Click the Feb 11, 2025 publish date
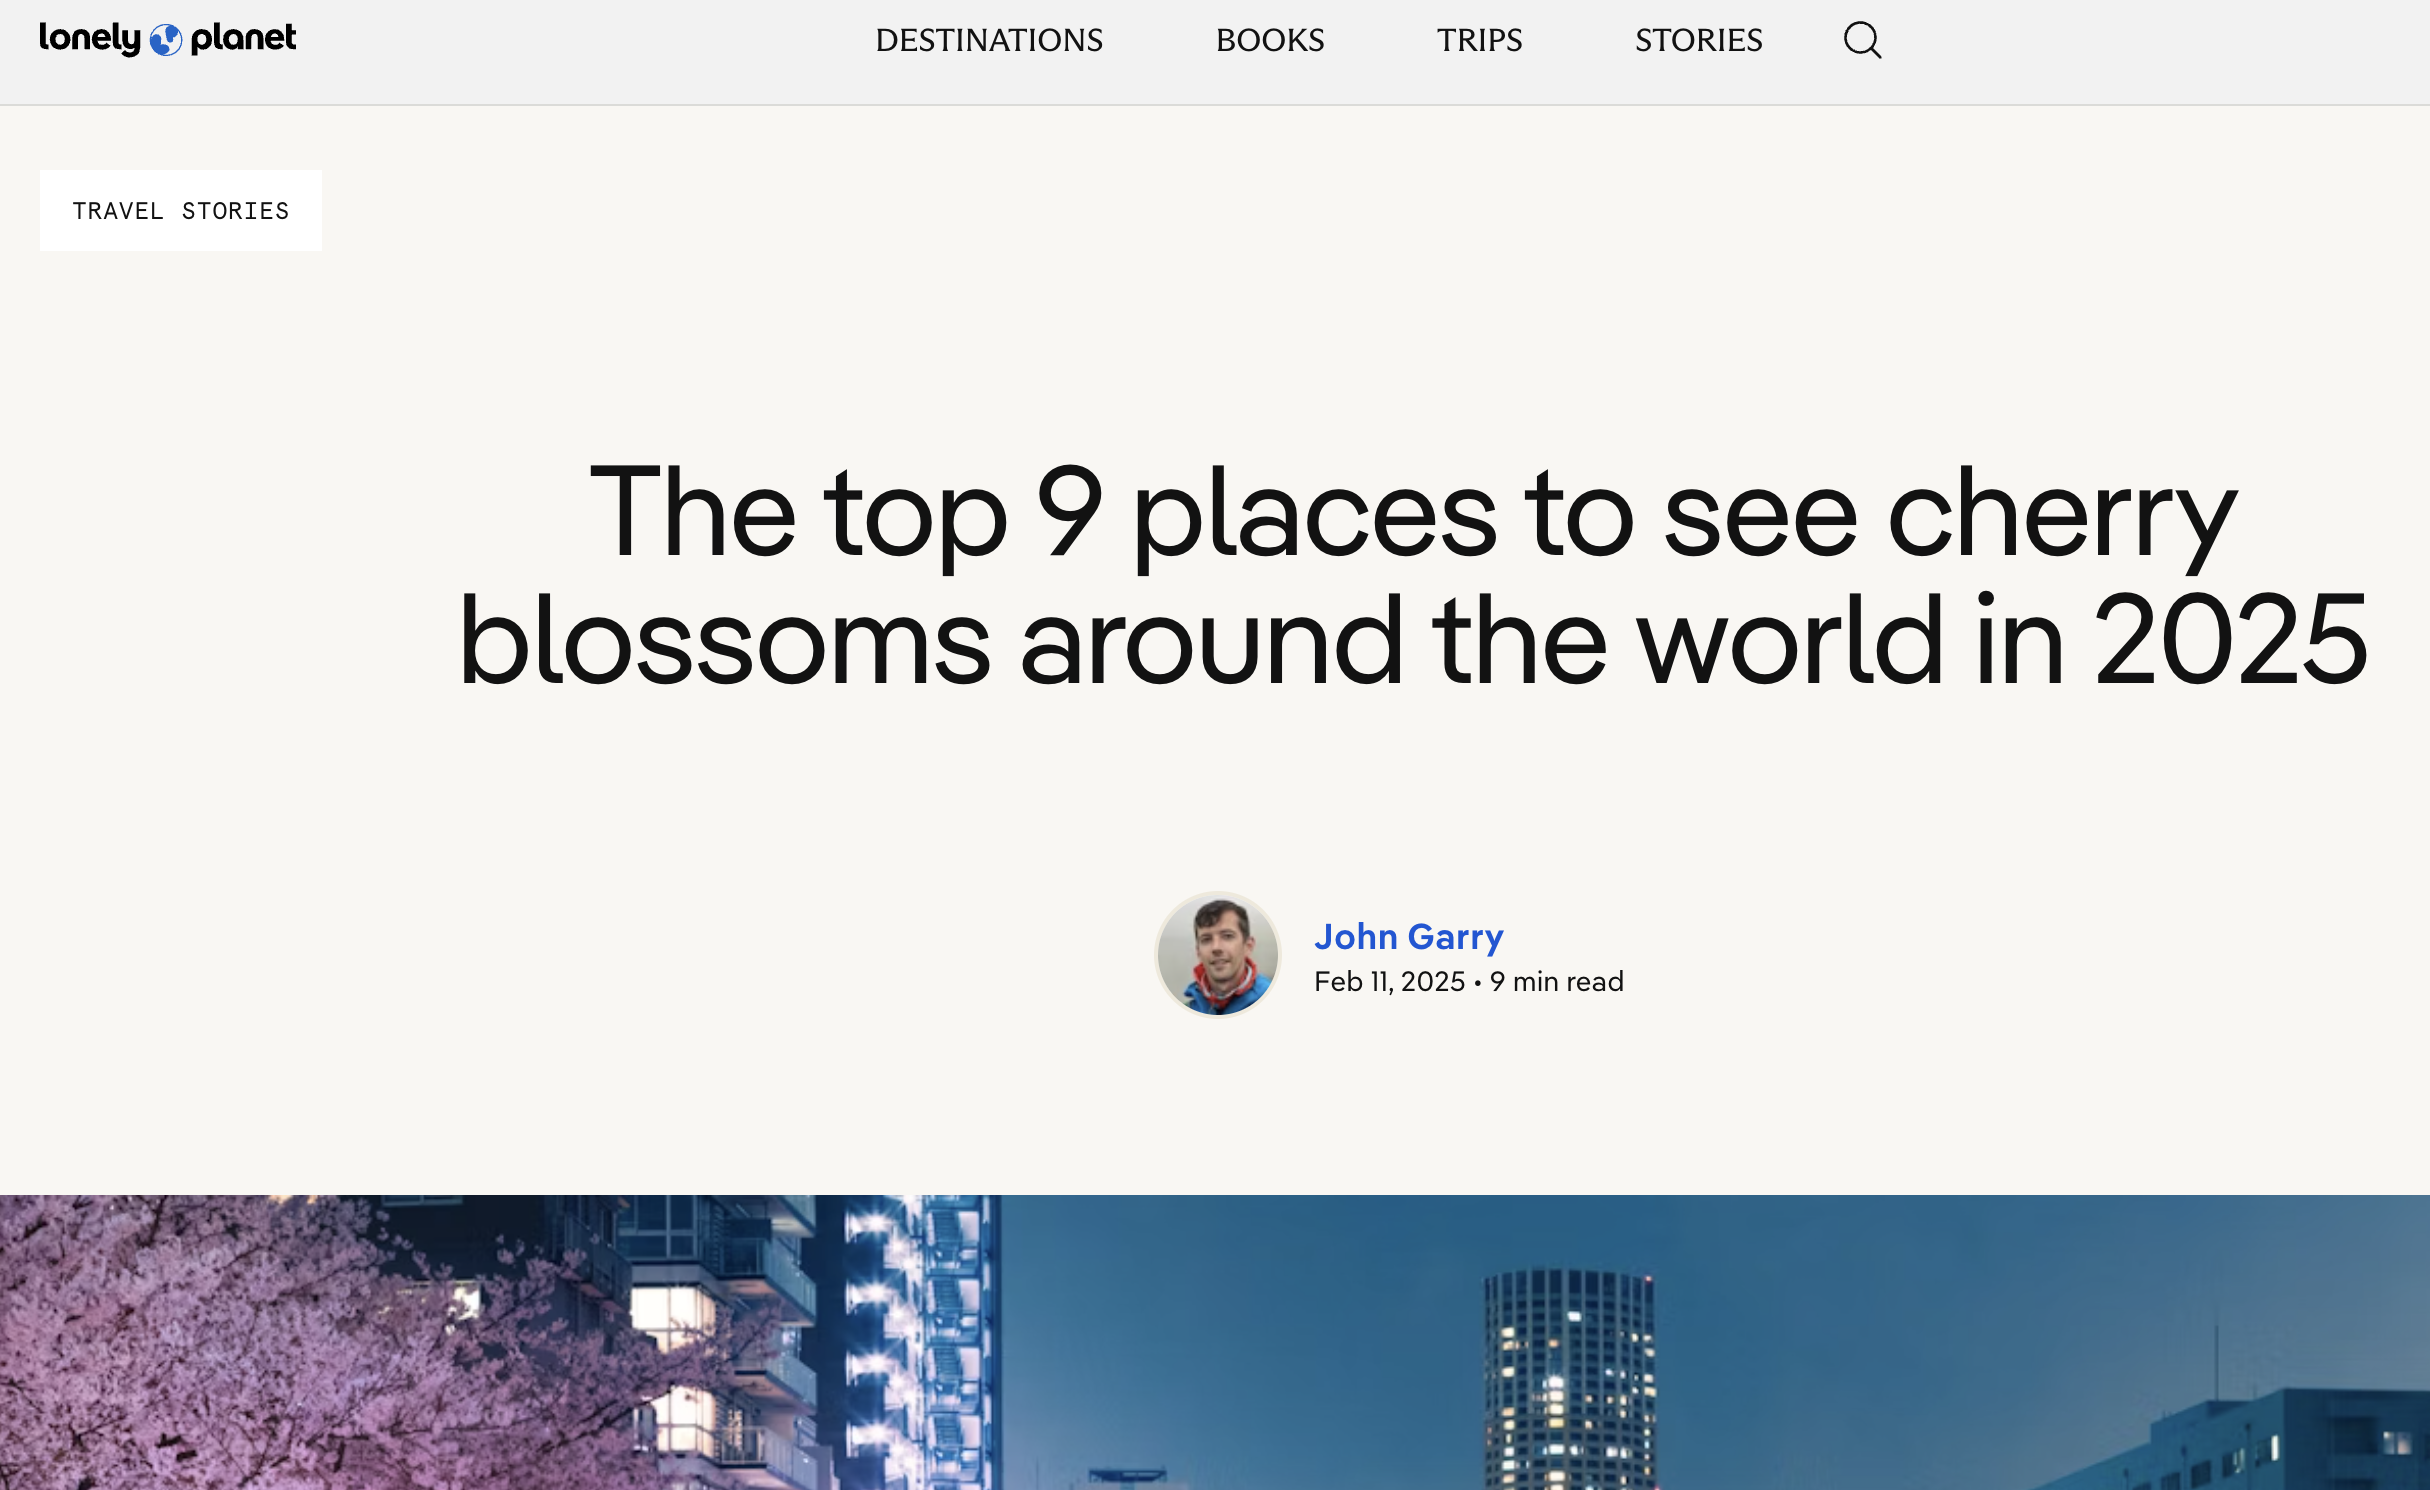The image size is (2430, 1490). tap(1388, 982)
